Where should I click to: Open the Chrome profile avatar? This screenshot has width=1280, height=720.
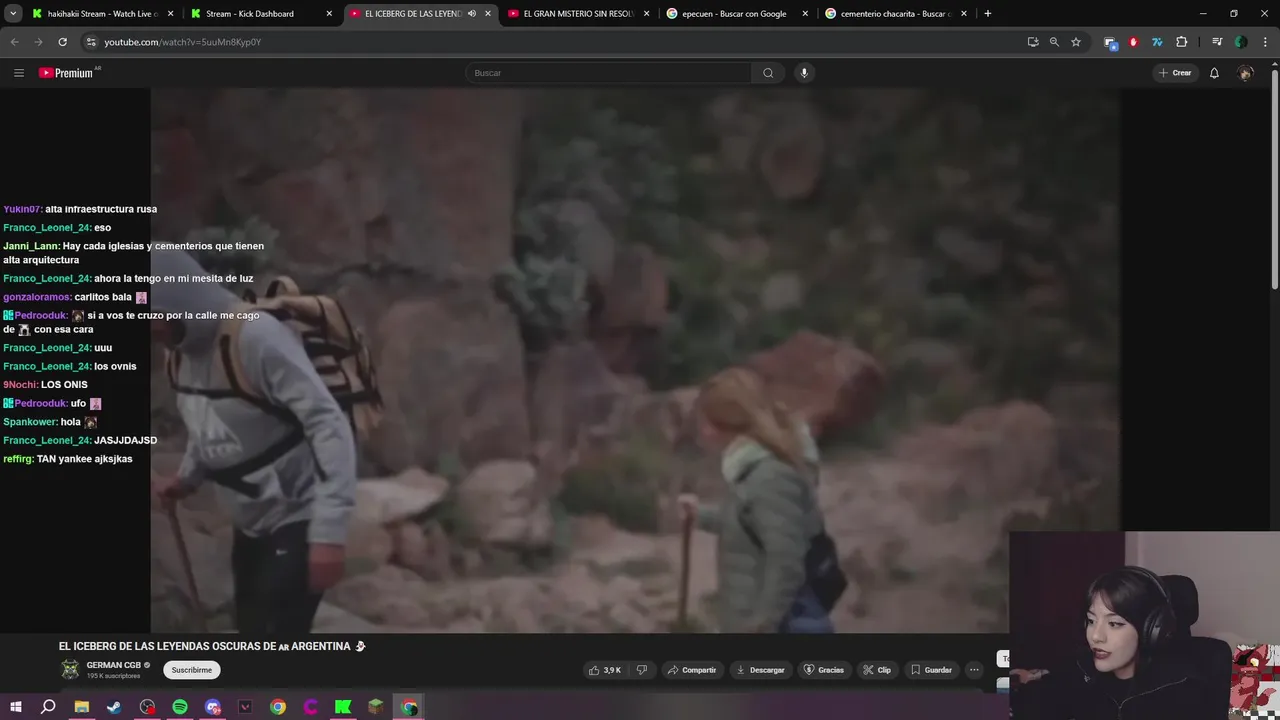[x=1241, y=42]
